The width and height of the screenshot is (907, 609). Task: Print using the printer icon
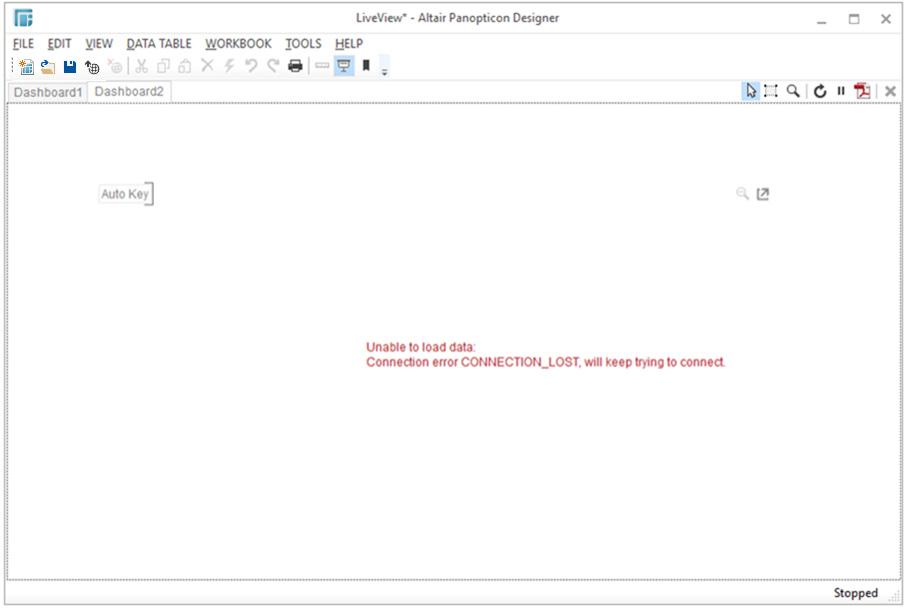pos(295,66)
